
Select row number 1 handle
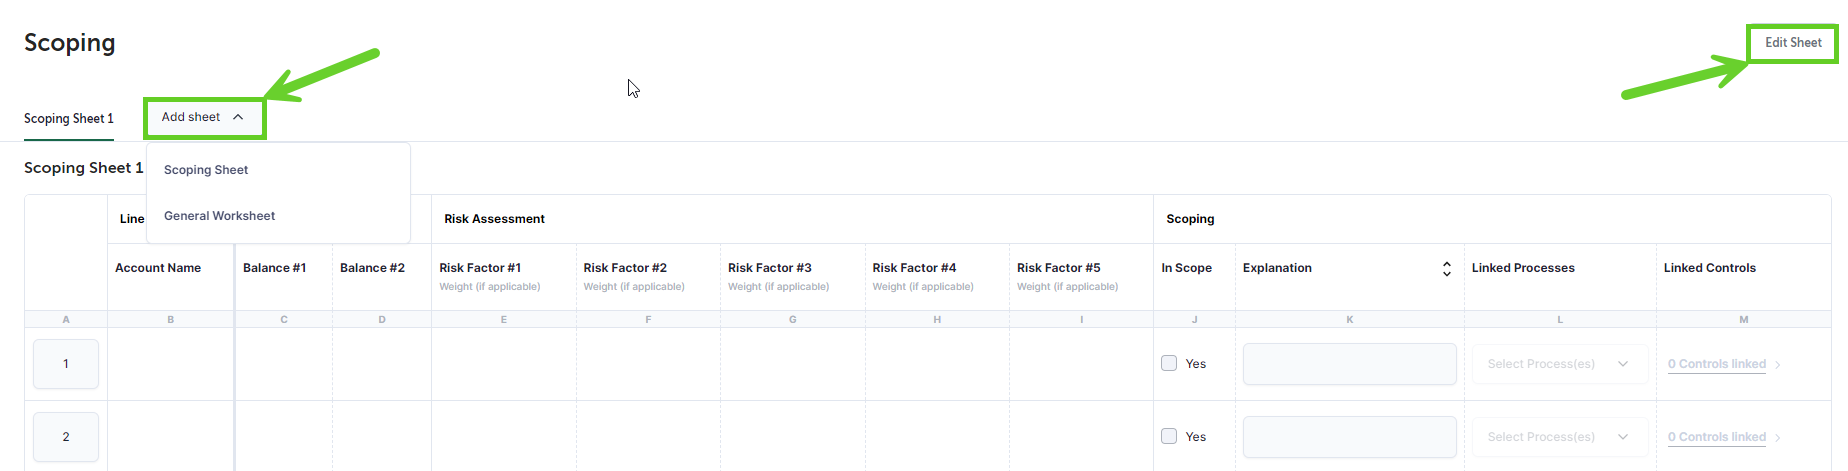click(x=66, y=364)
